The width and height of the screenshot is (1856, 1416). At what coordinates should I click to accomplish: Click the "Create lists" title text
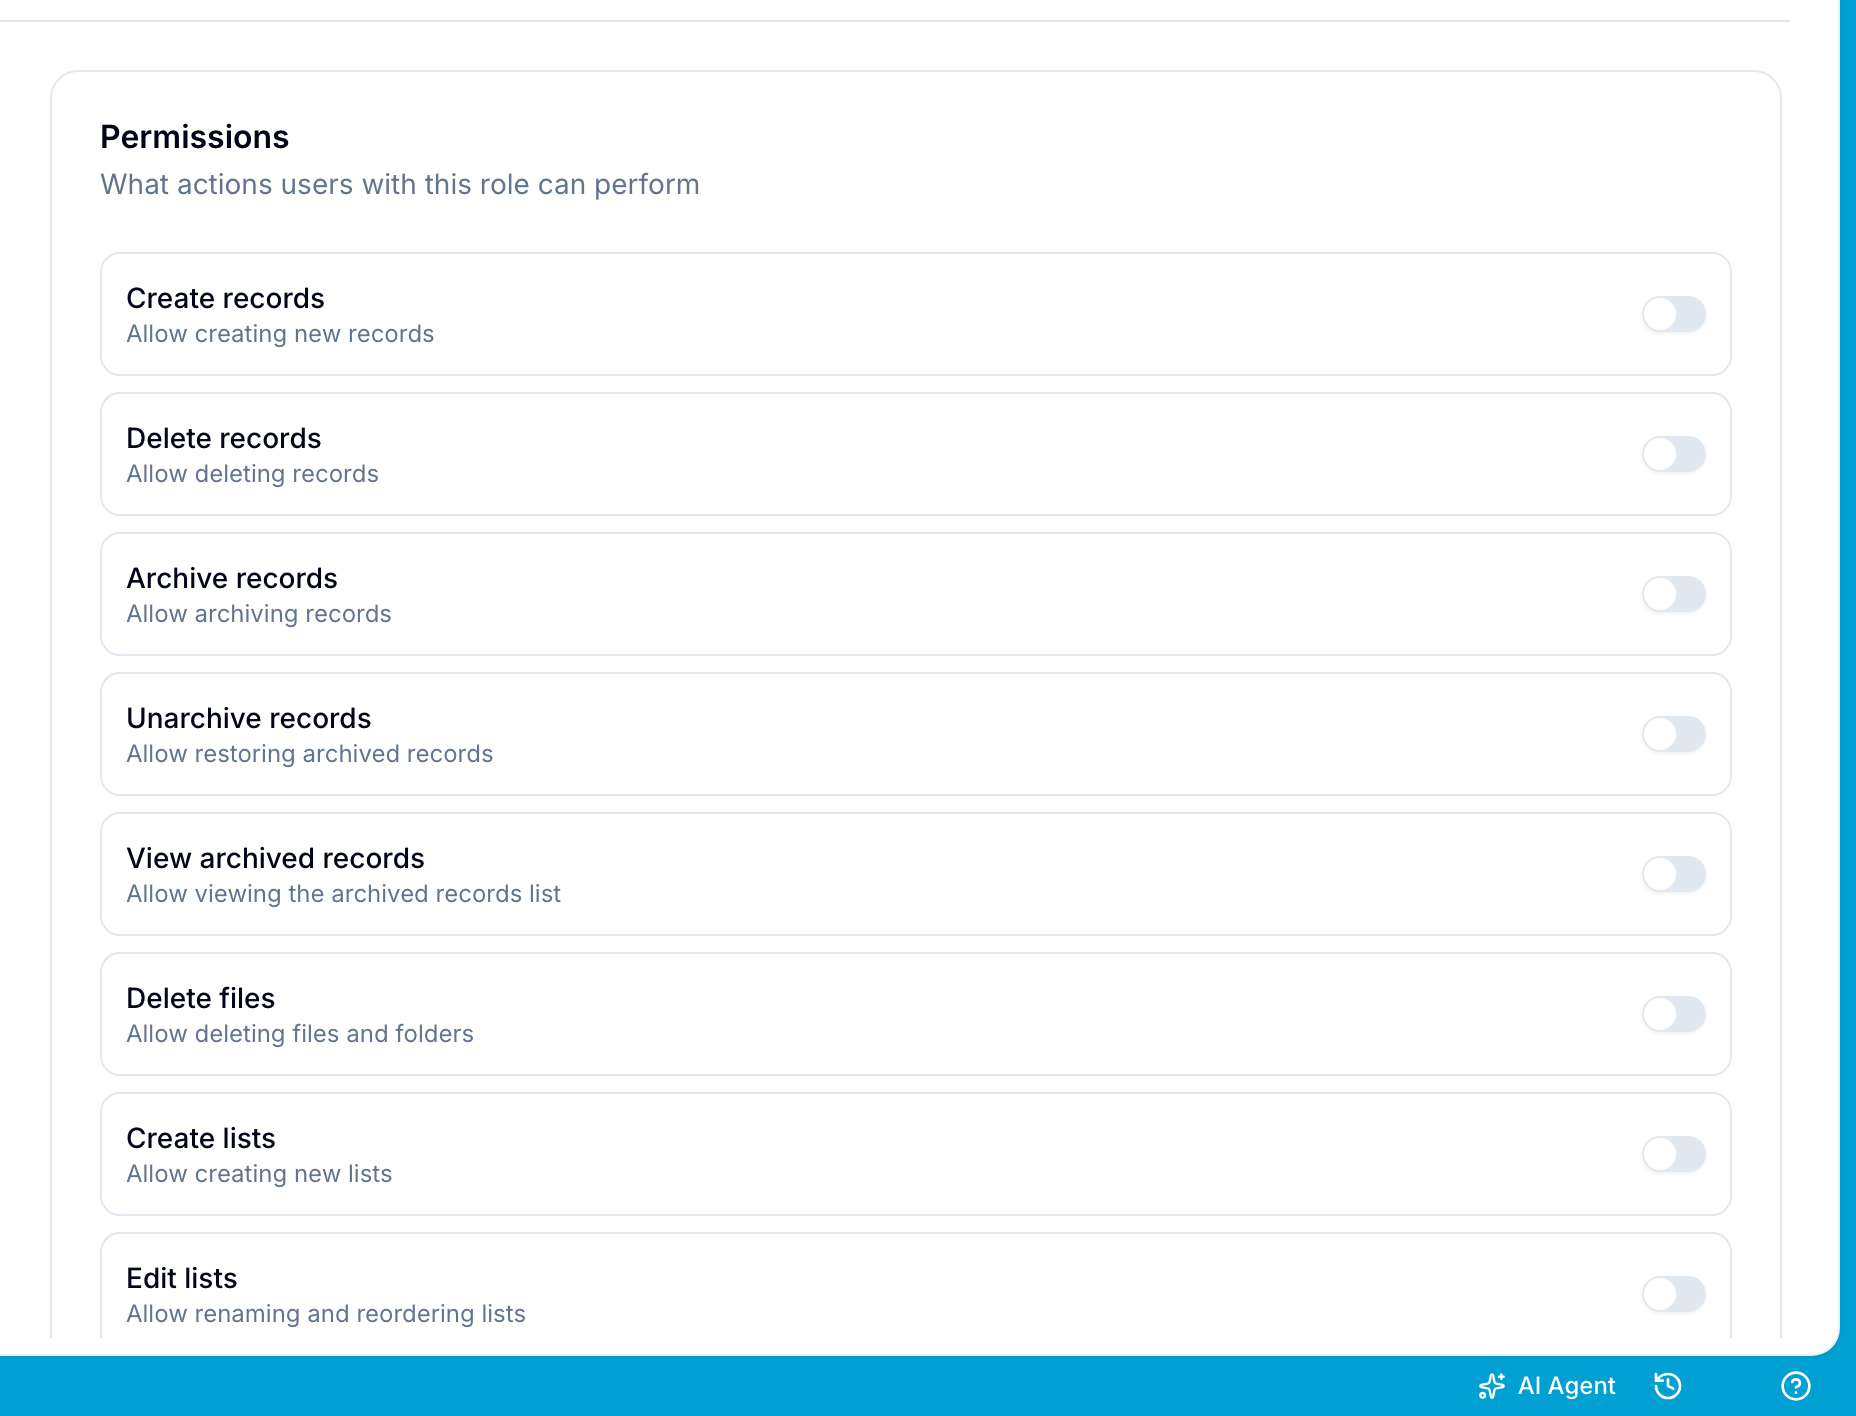click(201, 1138)
